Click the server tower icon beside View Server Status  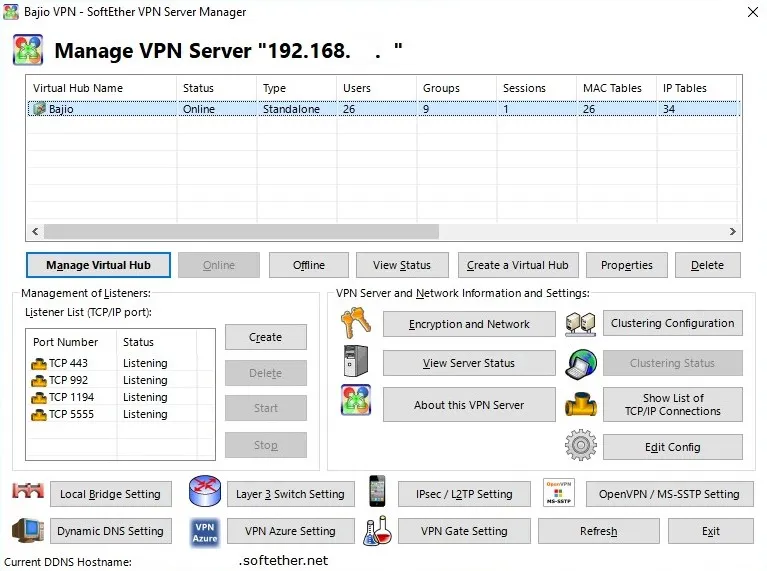356,362
